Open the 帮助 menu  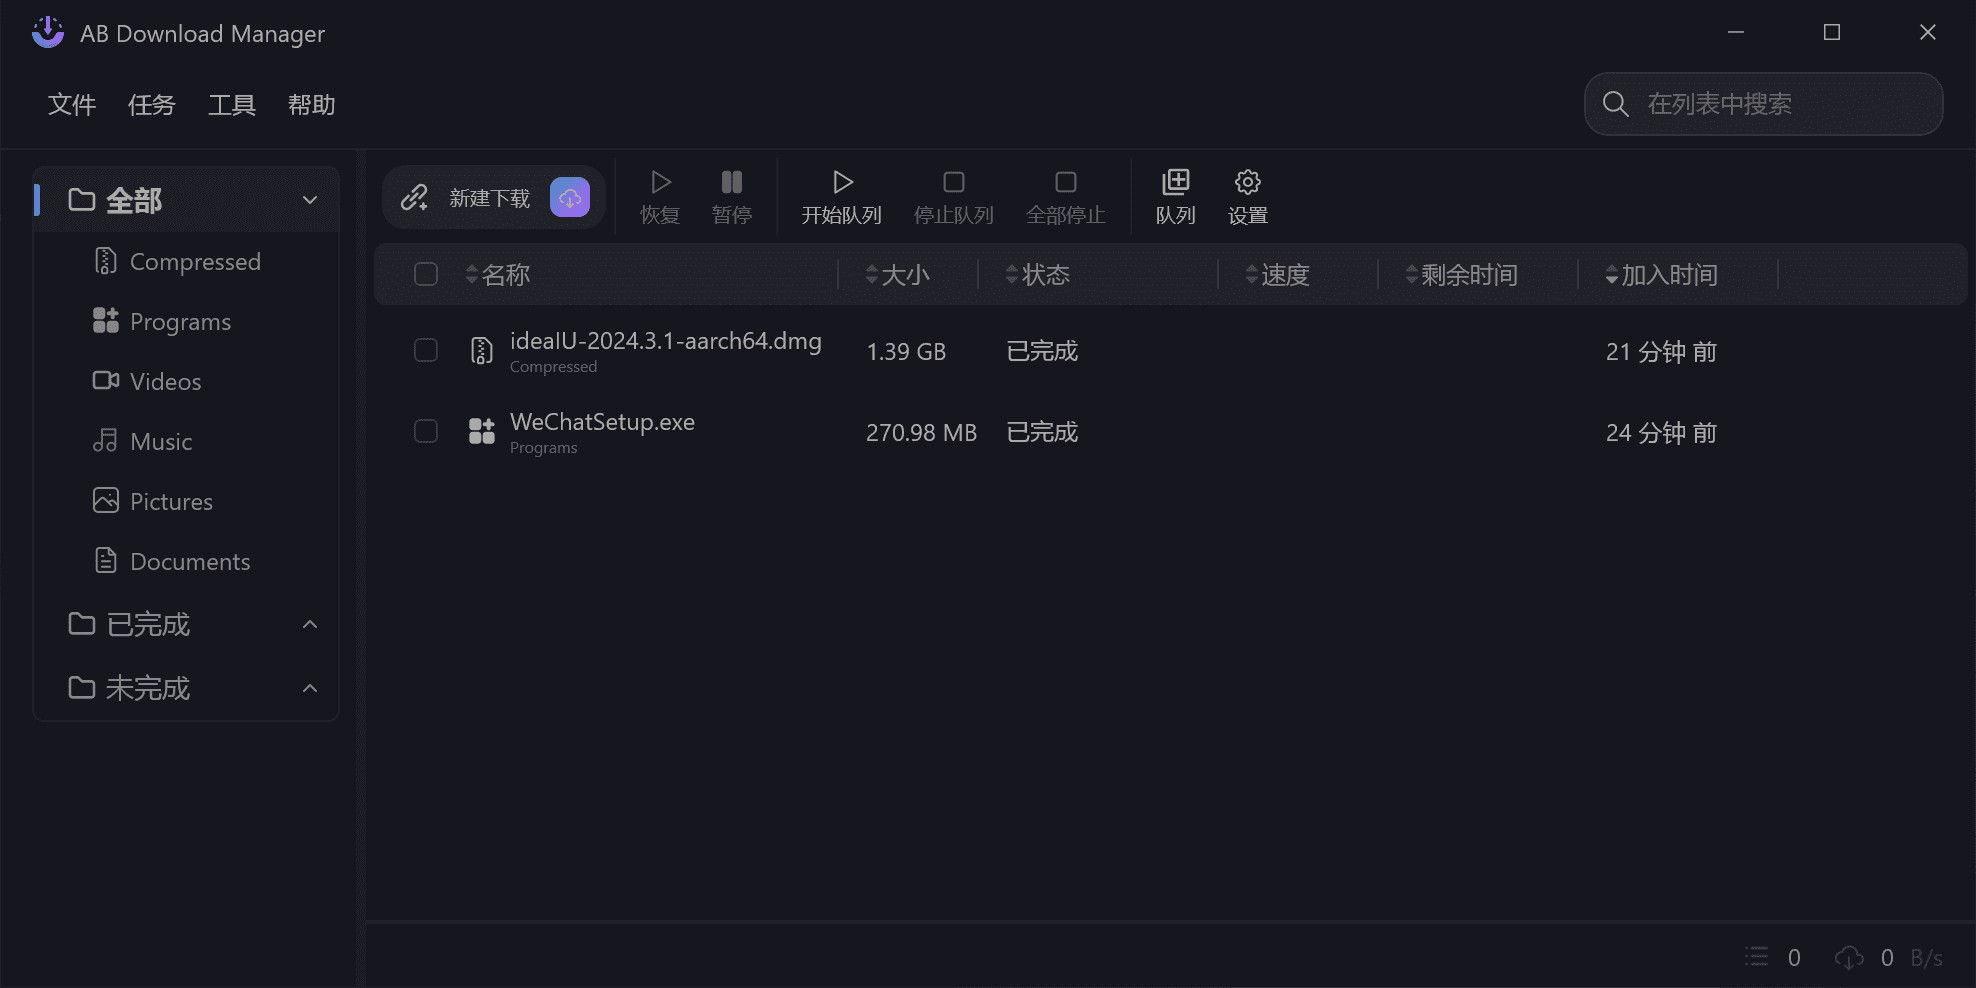tap(311, 104)
